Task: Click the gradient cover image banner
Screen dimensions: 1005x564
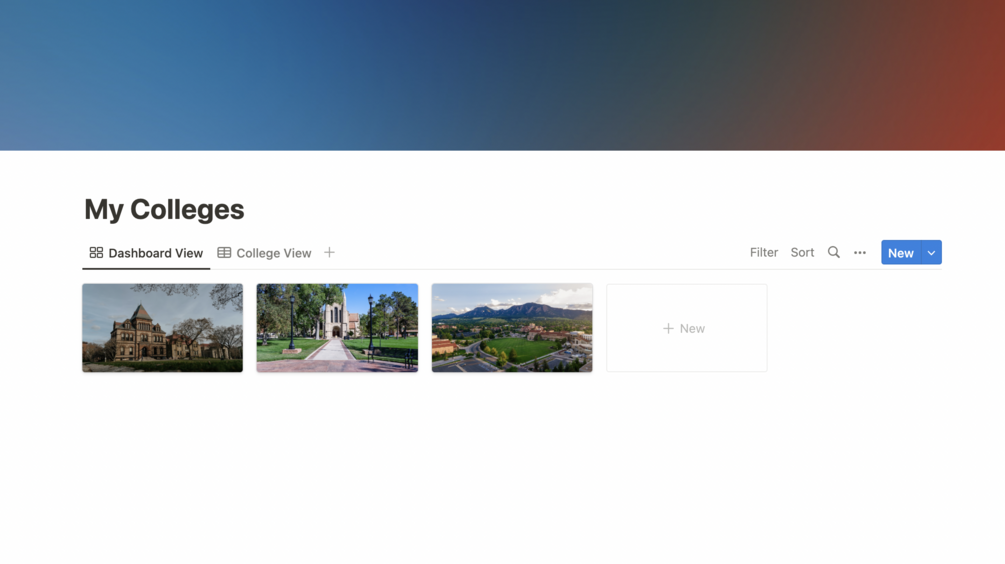Action: 502,75
